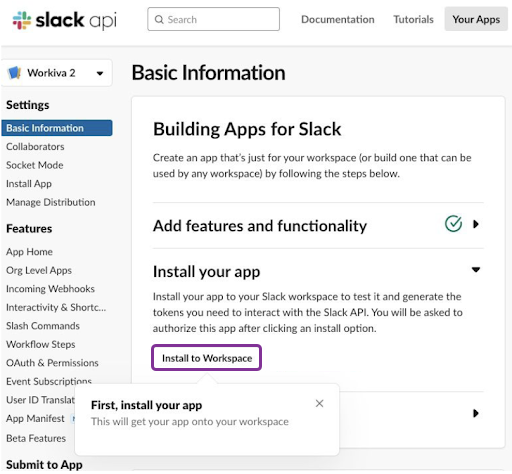Open the Workiva 2 app dropdown

click(x=57, y=73)
